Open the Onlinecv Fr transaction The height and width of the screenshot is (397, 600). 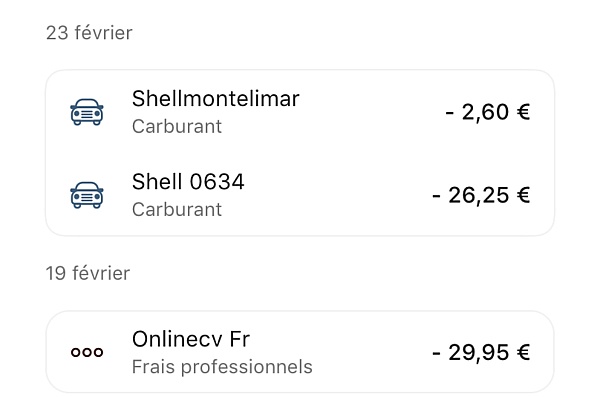click(300, 352)
